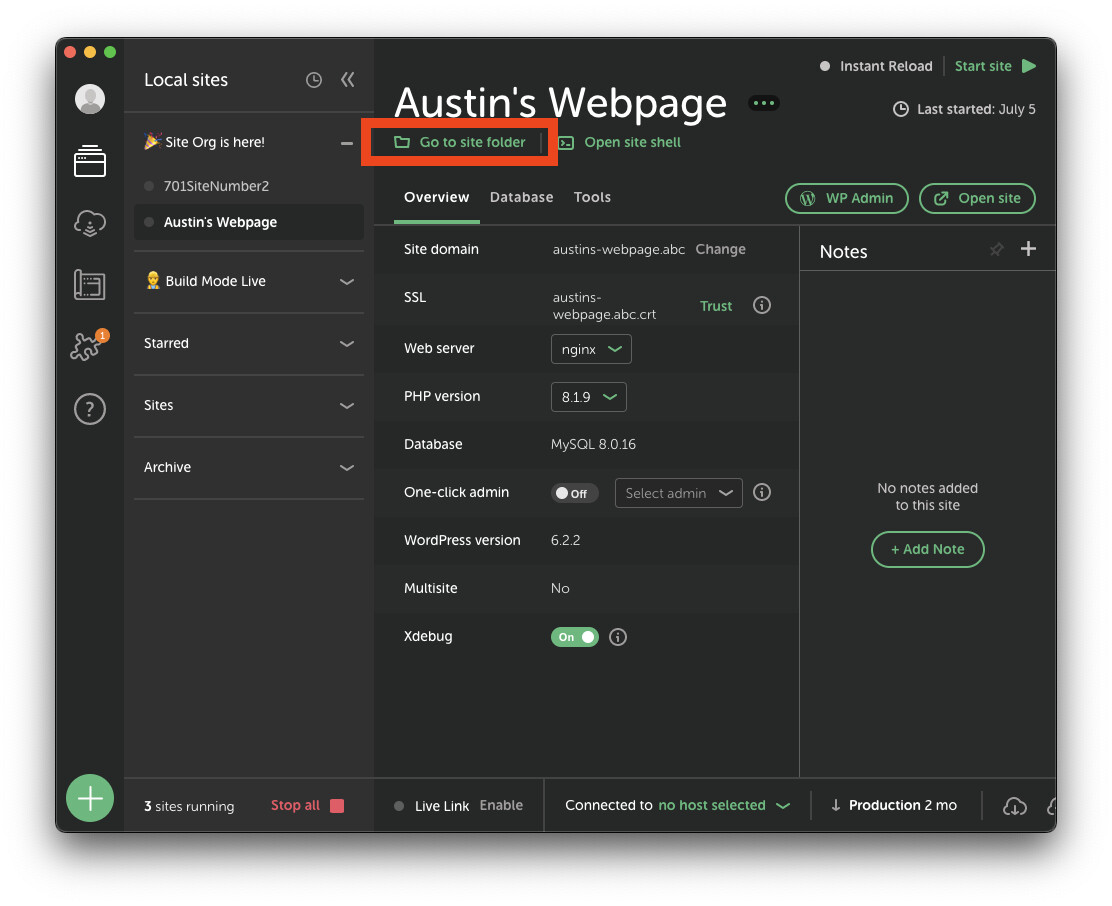Screen dimensions: 1112x906
Task: Click the pin notes icon
Action: pos(996,249)
